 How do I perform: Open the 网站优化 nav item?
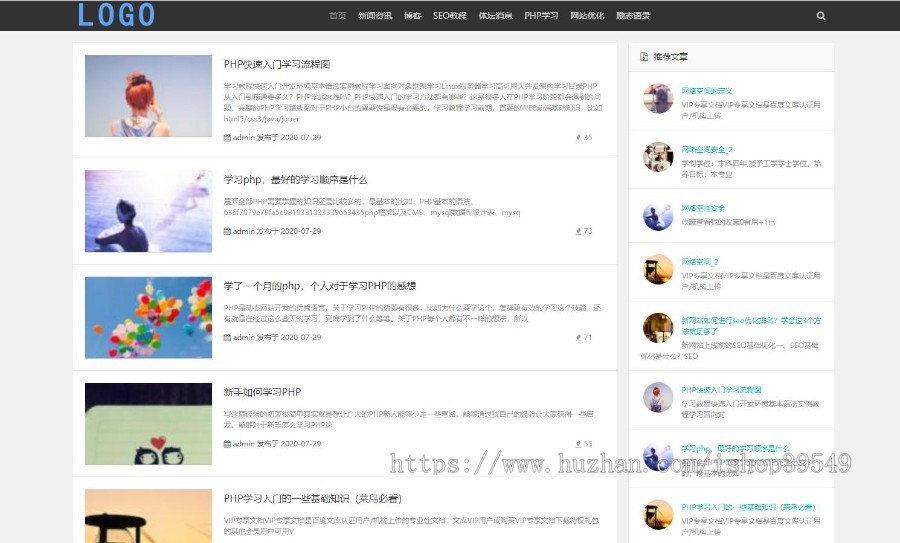[587, 15]
